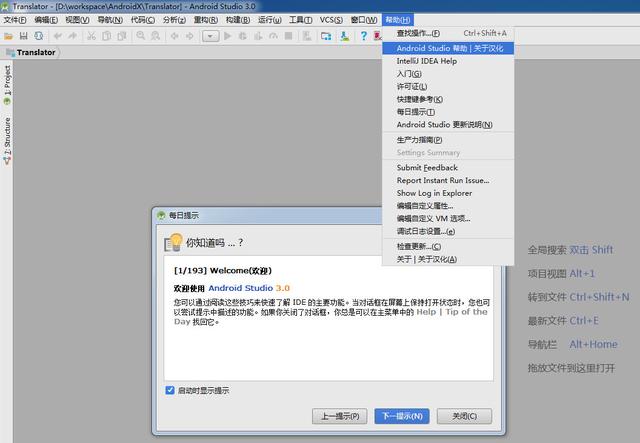Choose 每日提示(T) menu entry

point(448,112)
